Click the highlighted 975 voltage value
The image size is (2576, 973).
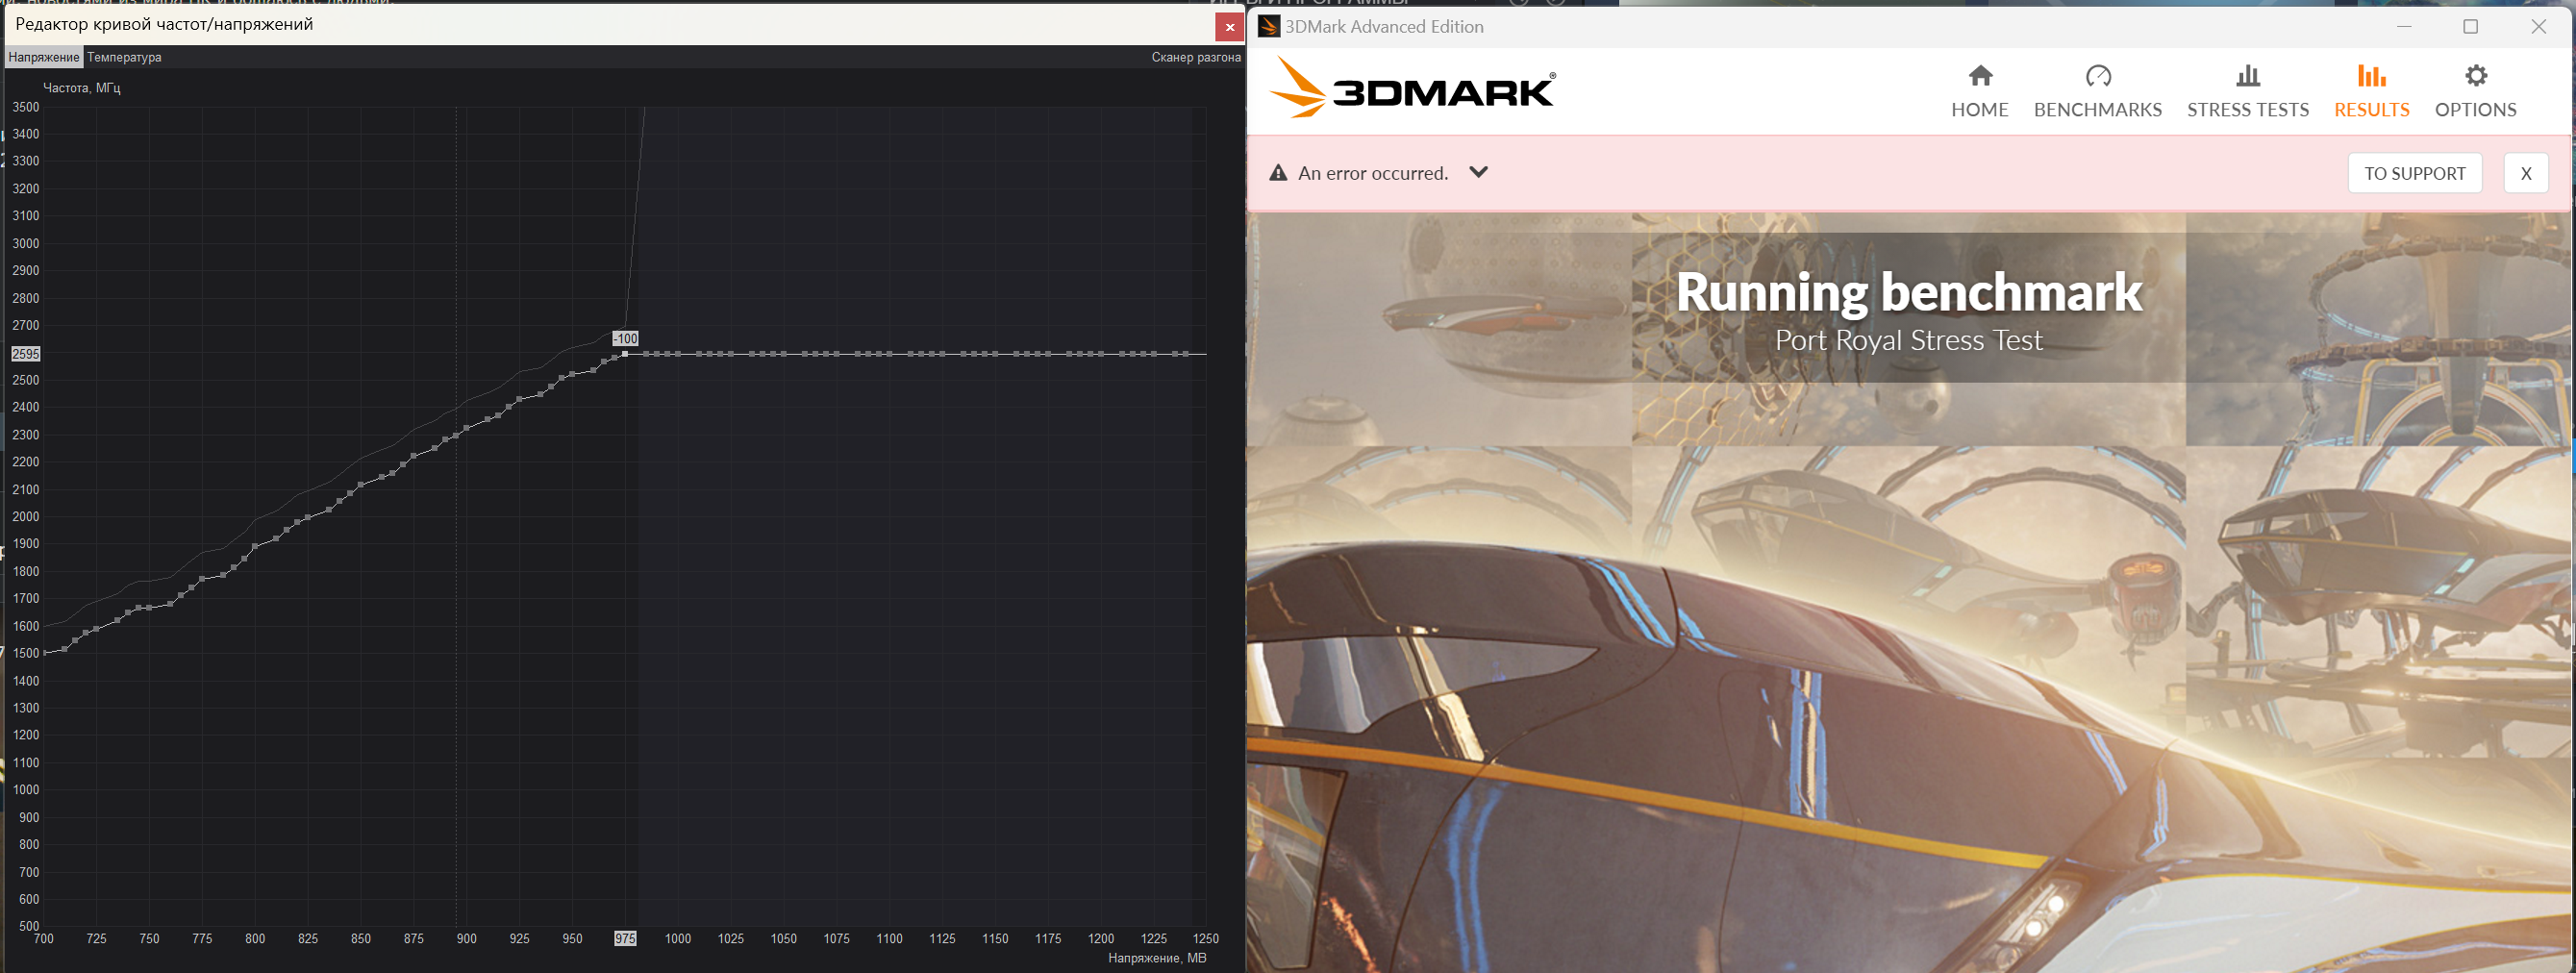coord(625,939)
